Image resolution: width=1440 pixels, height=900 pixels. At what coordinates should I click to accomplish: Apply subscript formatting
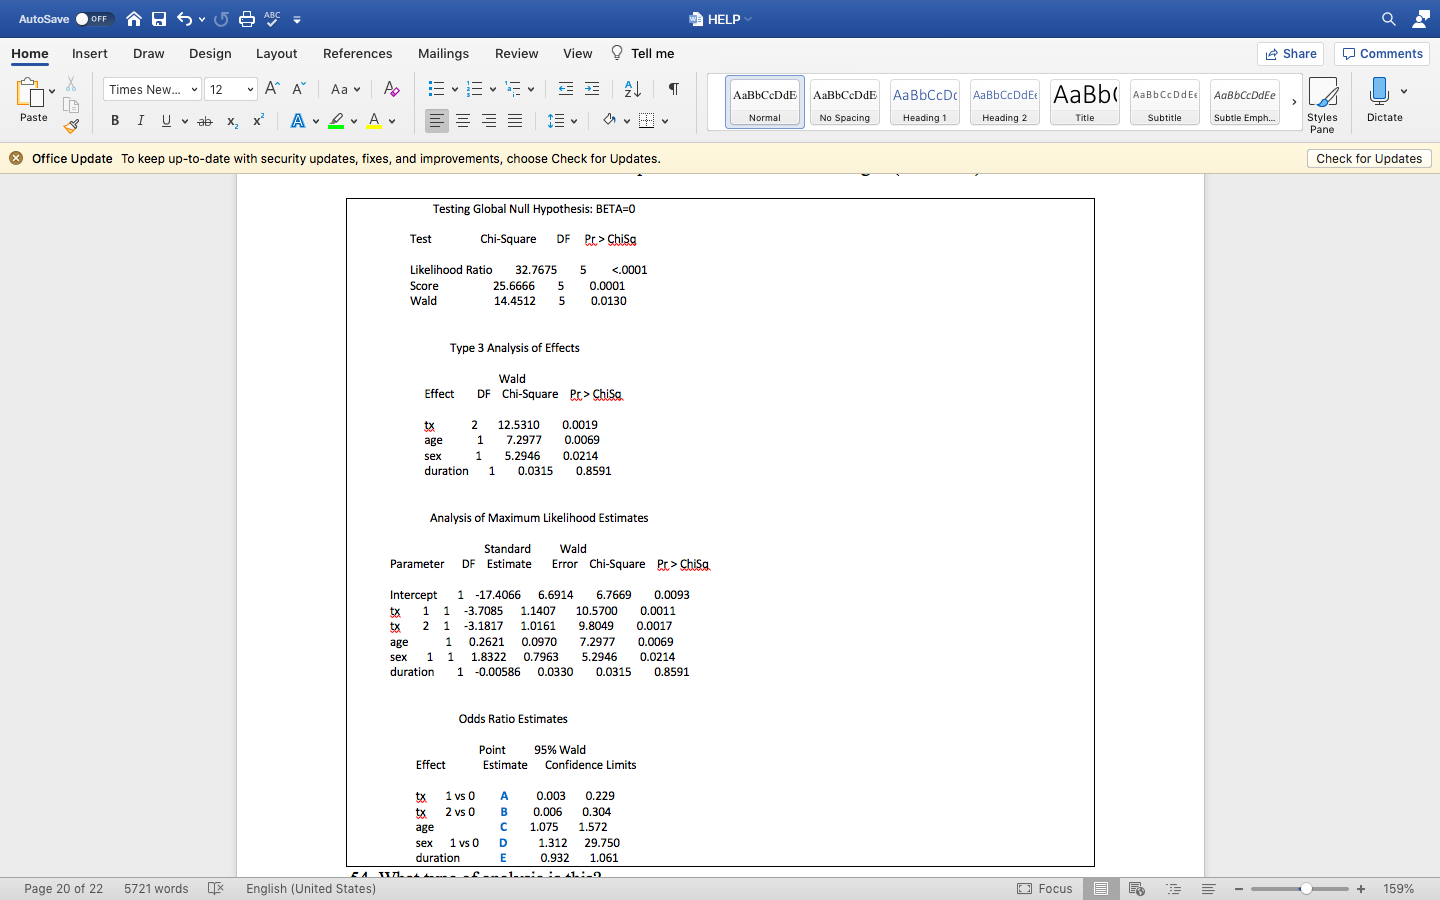(x=232, y=121)
